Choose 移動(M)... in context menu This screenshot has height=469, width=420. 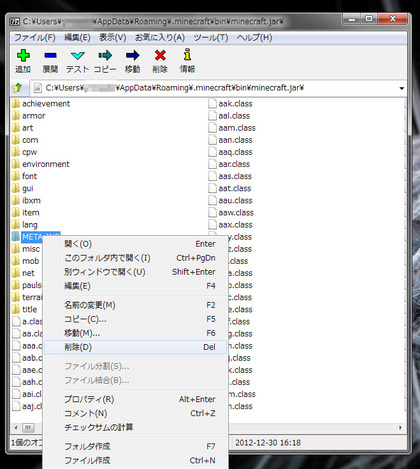click(136, 333)
